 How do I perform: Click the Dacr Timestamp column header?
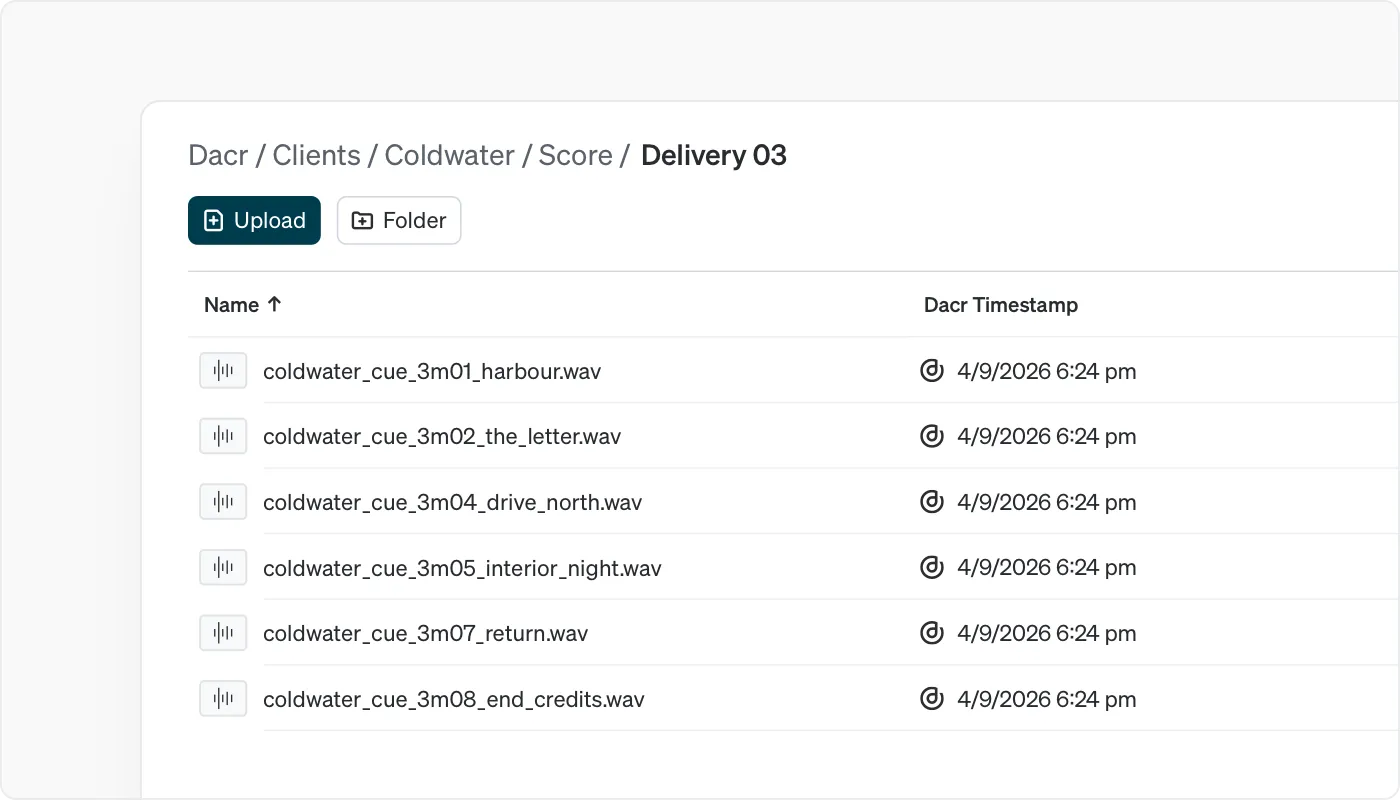pos(1001,305)
